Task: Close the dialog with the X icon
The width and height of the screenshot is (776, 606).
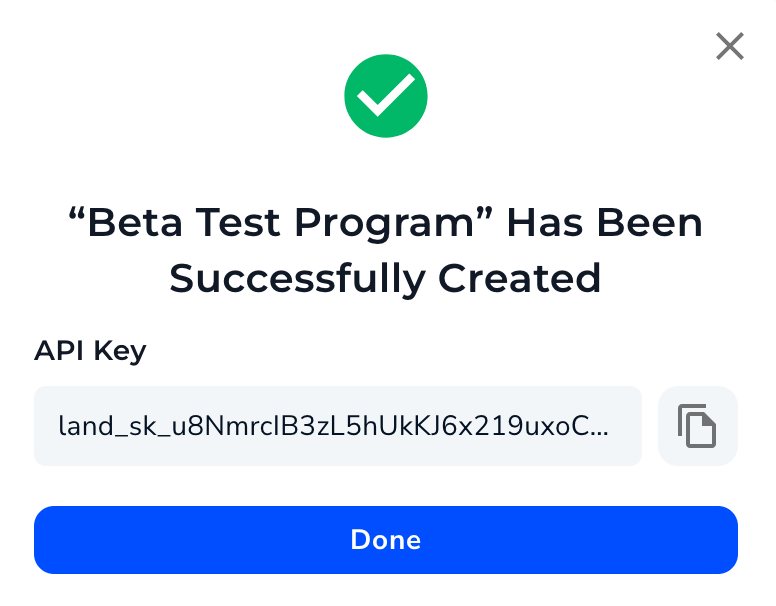Action: click(730, 46)
